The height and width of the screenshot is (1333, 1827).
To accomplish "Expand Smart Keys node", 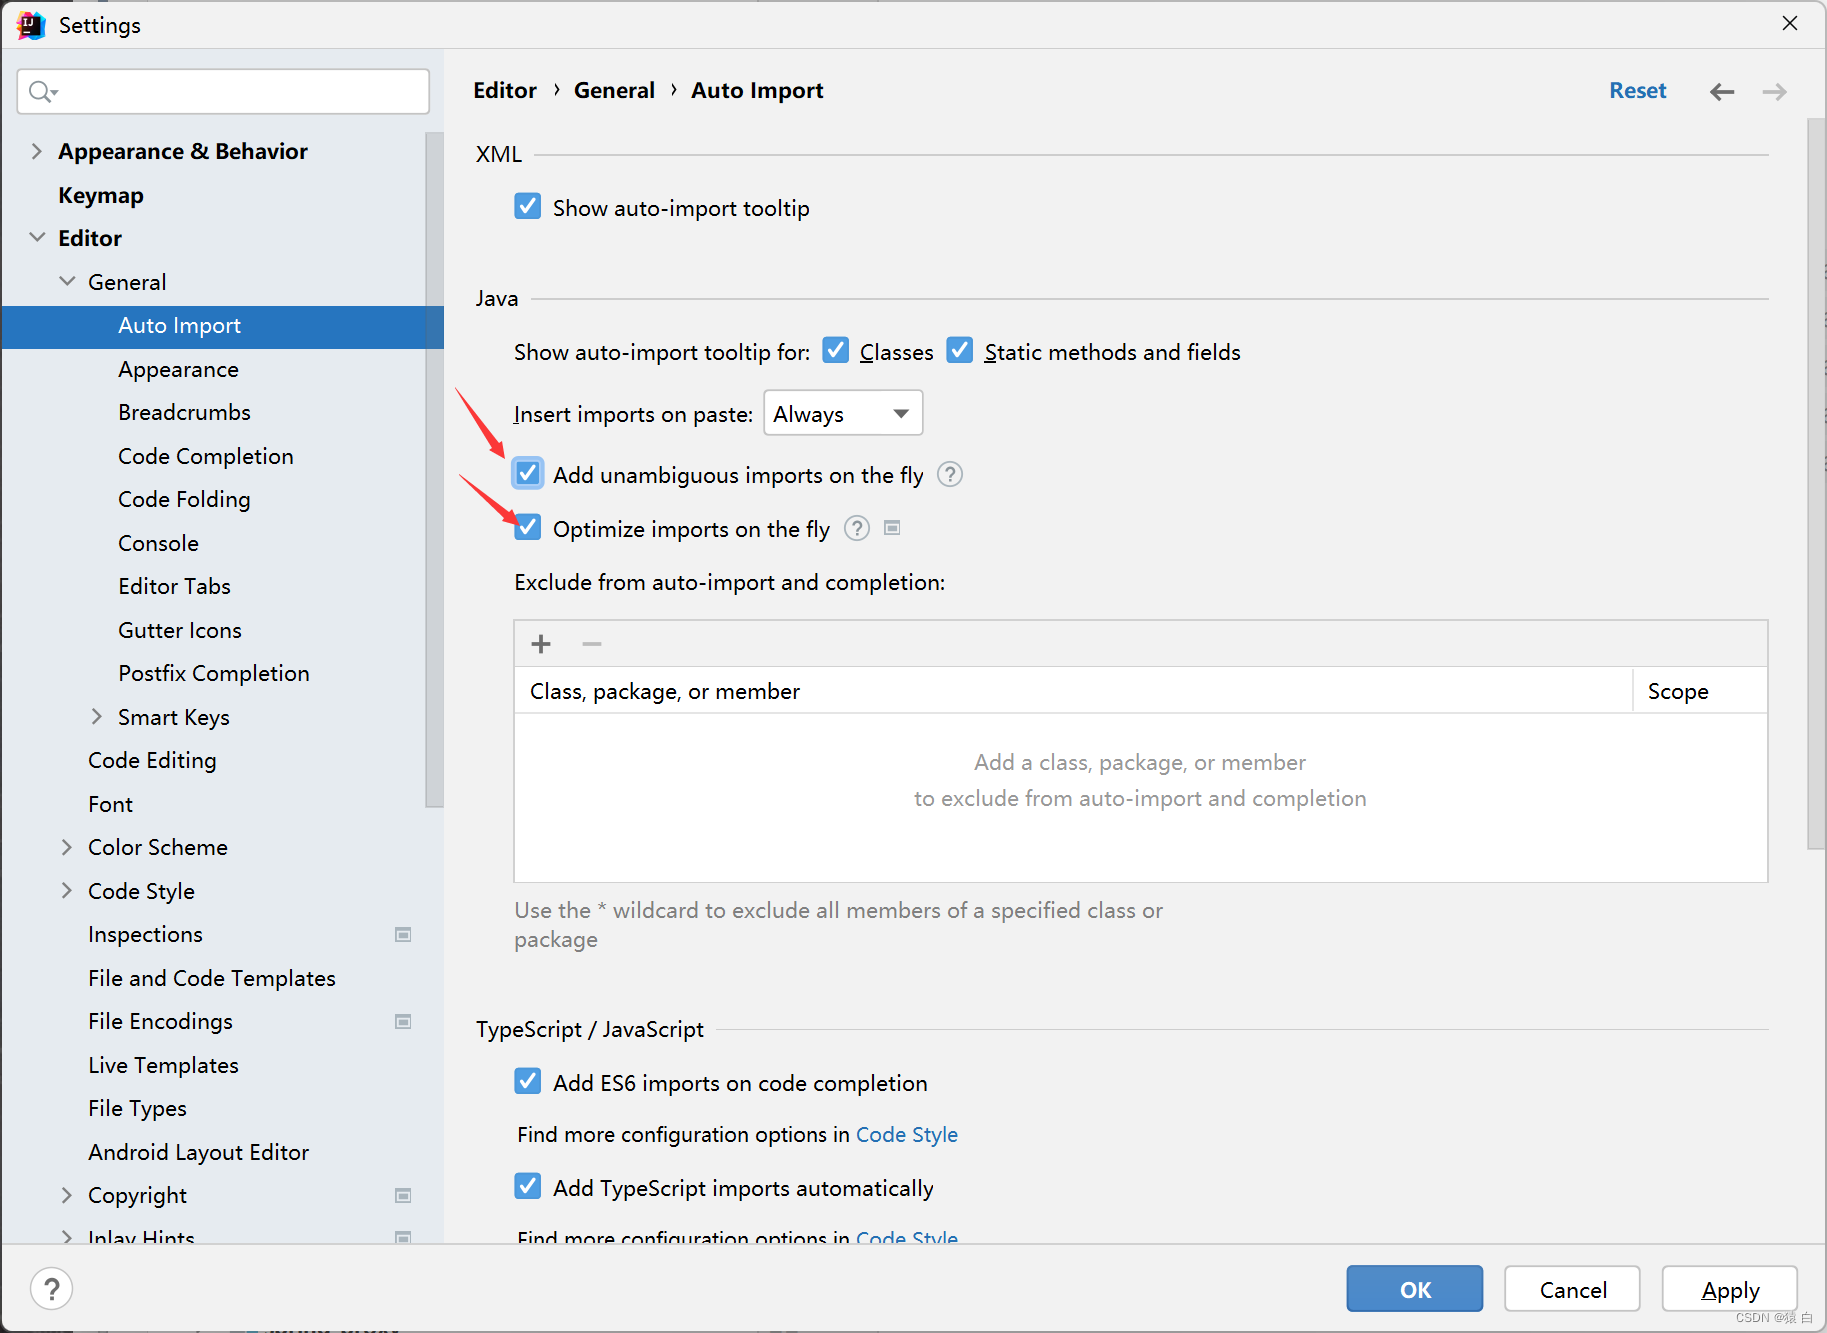I will [97, 717].
